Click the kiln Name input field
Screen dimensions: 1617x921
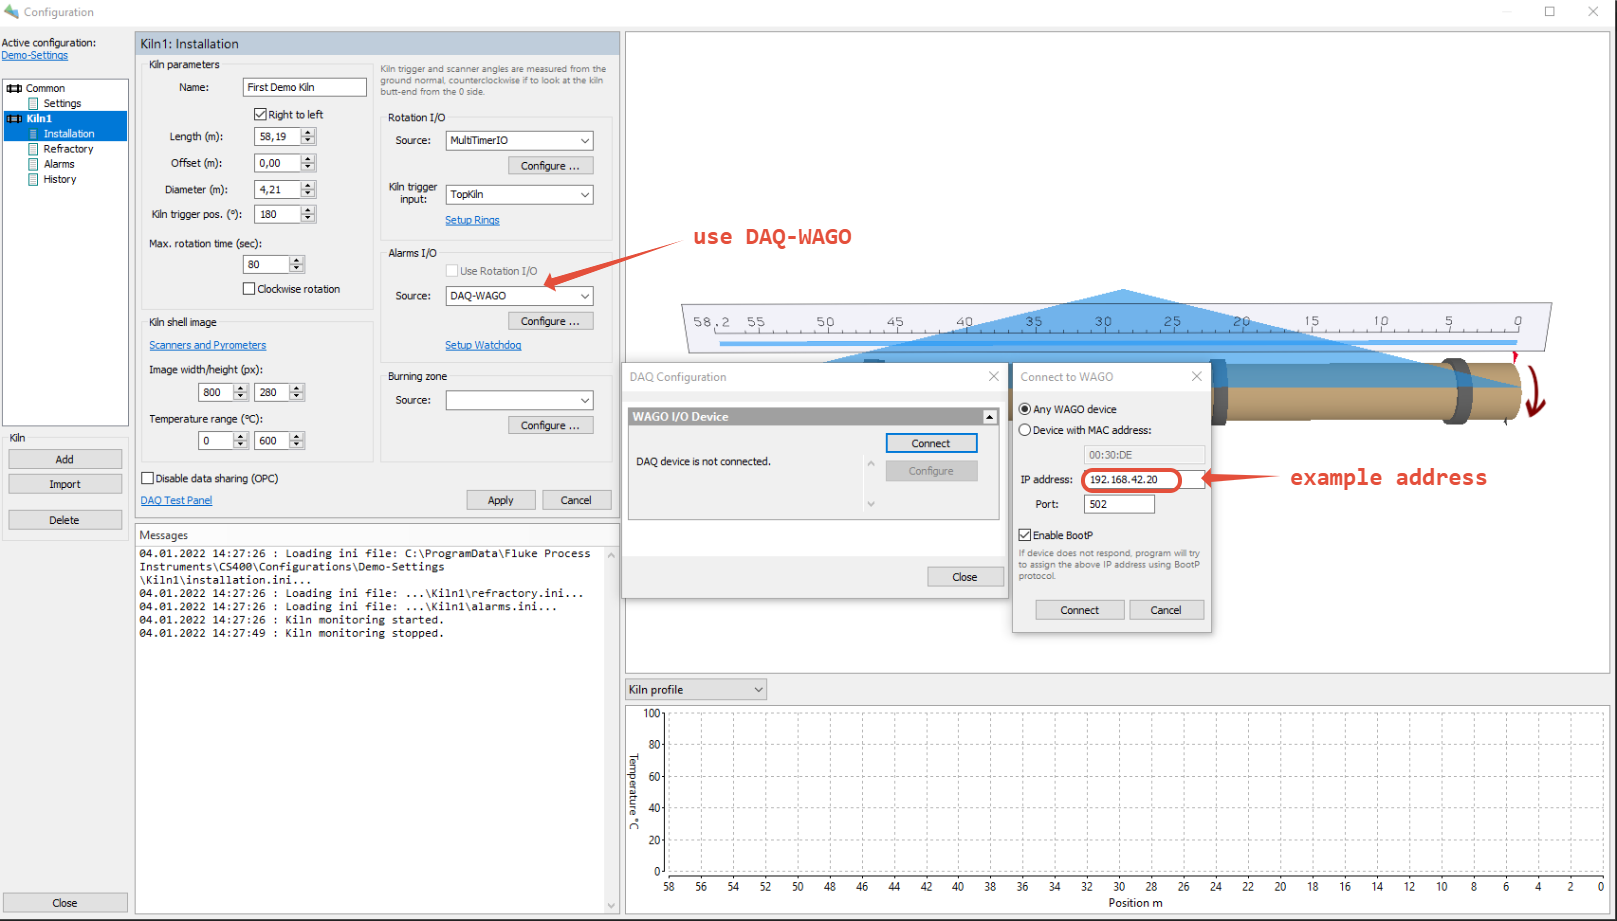[x=305, y=87]
